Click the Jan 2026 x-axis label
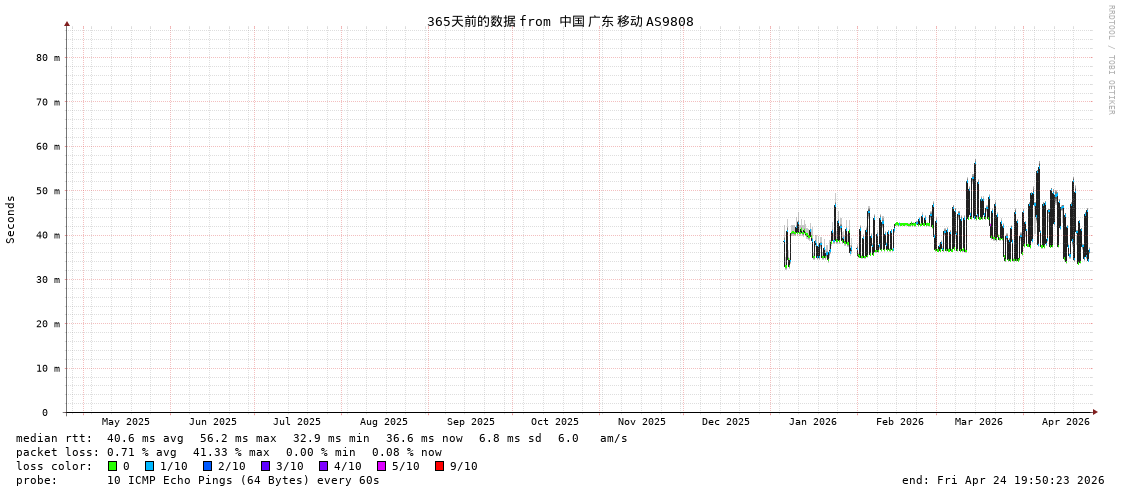This screenshot has height=494, width=1121. pyautogui.click(x=812, y=422)
